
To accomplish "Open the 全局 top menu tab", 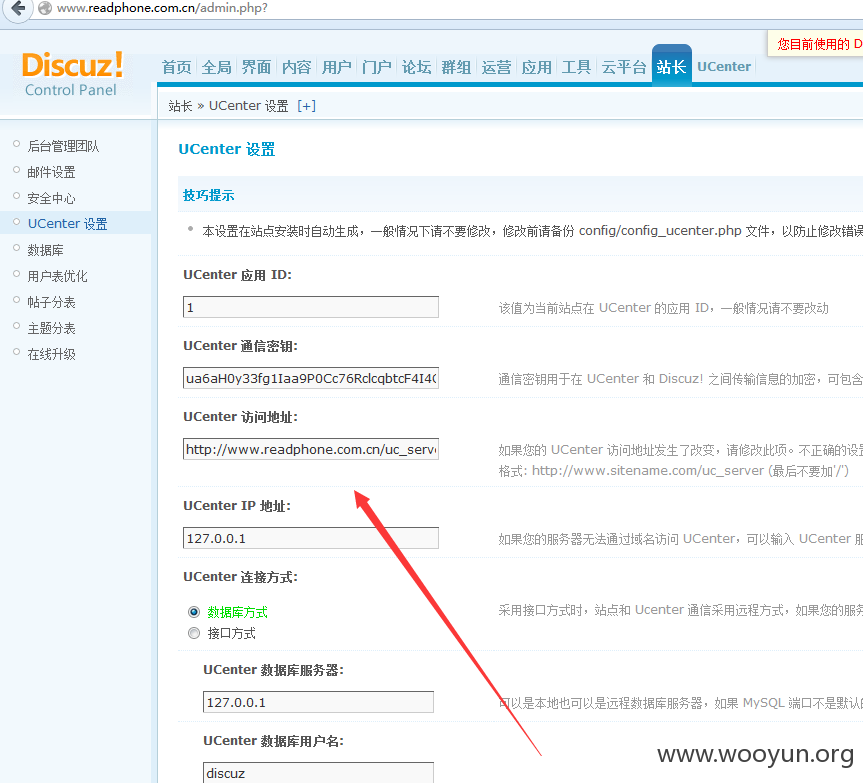I will (x=216, y=67).
